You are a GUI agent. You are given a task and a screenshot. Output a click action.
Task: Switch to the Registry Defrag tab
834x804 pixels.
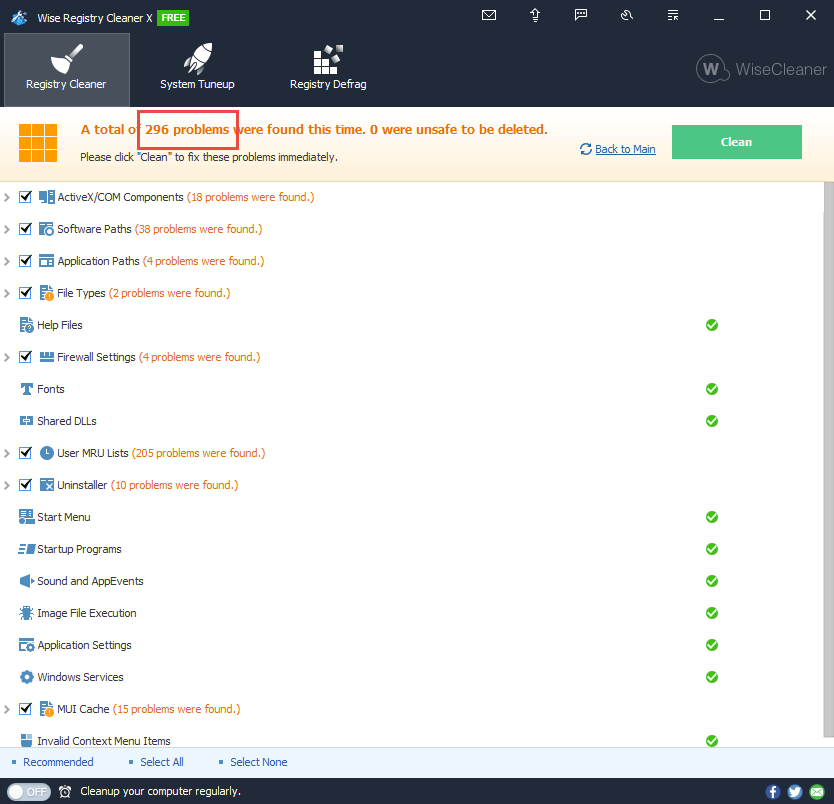click(328, 70)
